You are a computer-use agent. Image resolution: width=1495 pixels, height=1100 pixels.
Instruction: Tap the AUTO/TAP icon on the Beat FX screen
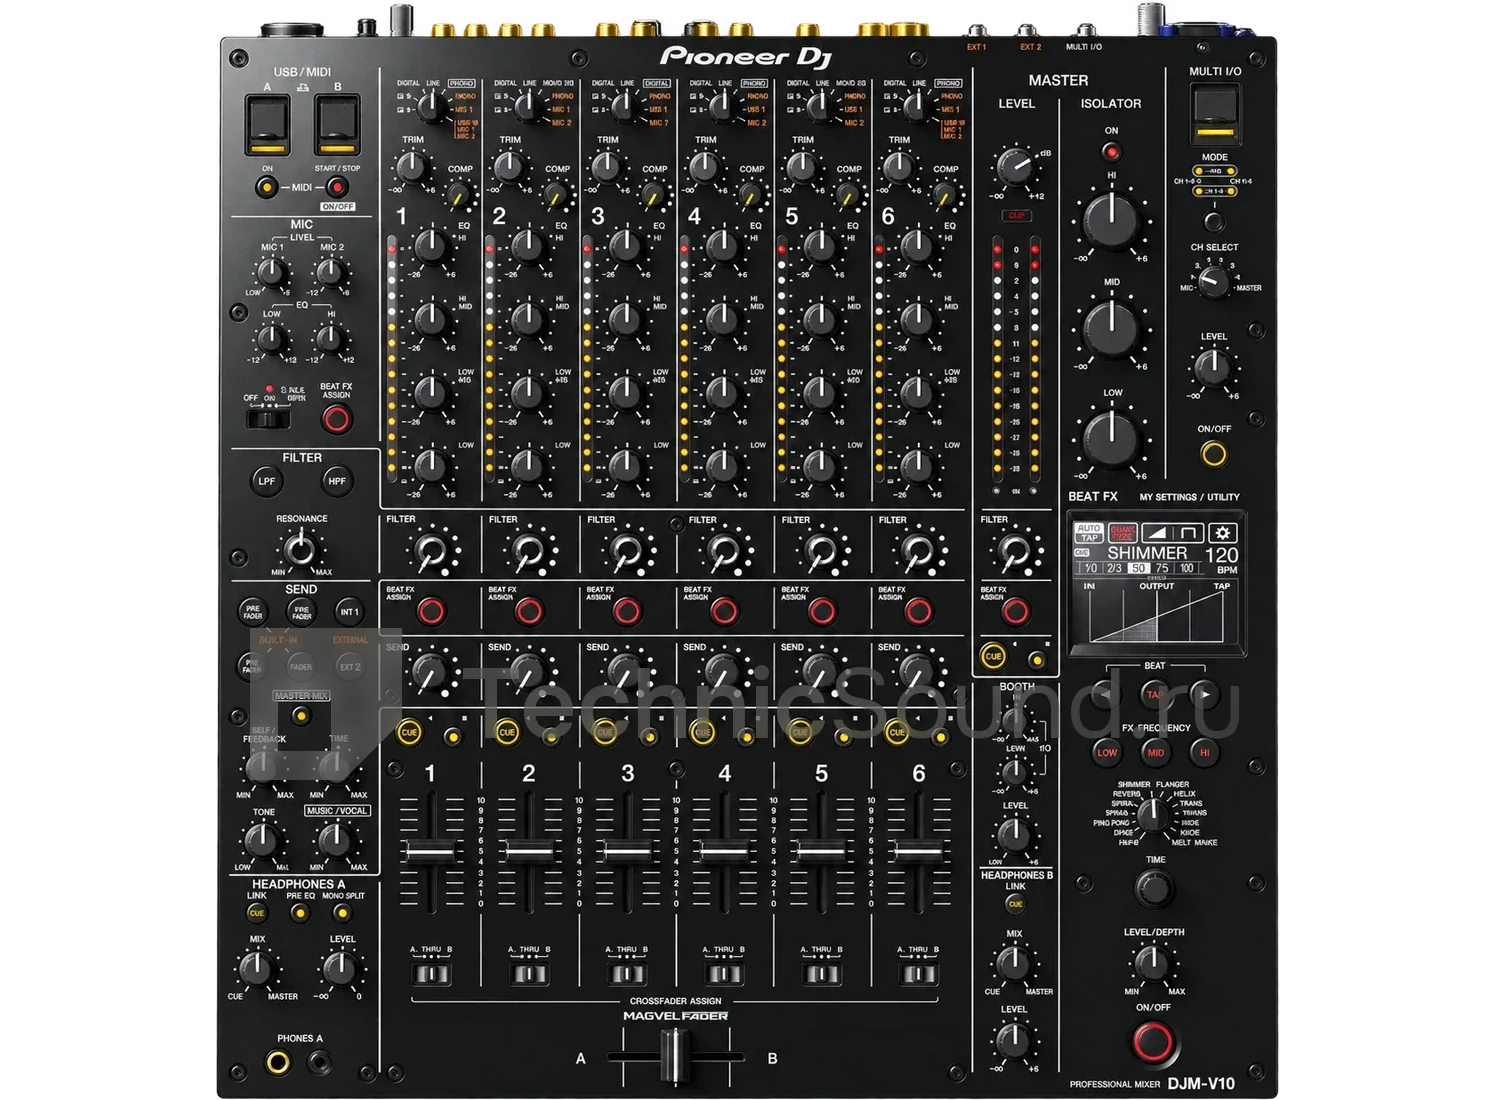pos(1089,533)
